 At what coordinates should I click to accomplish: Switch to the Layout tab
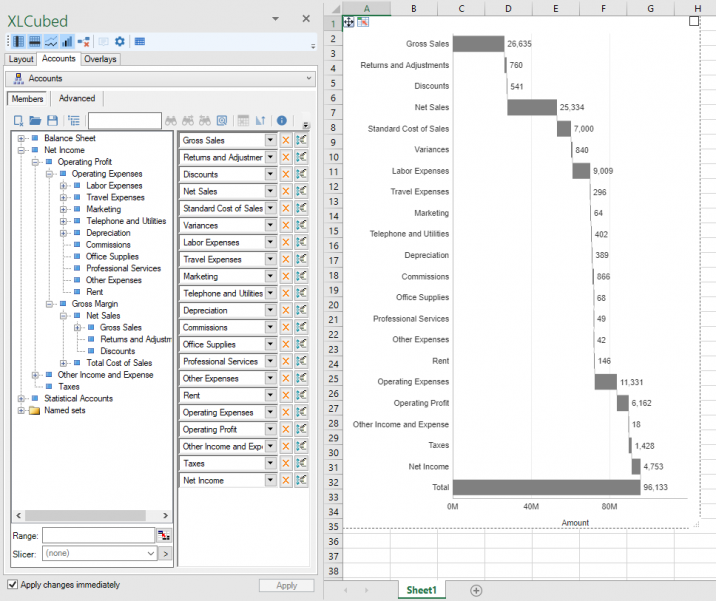20,59
